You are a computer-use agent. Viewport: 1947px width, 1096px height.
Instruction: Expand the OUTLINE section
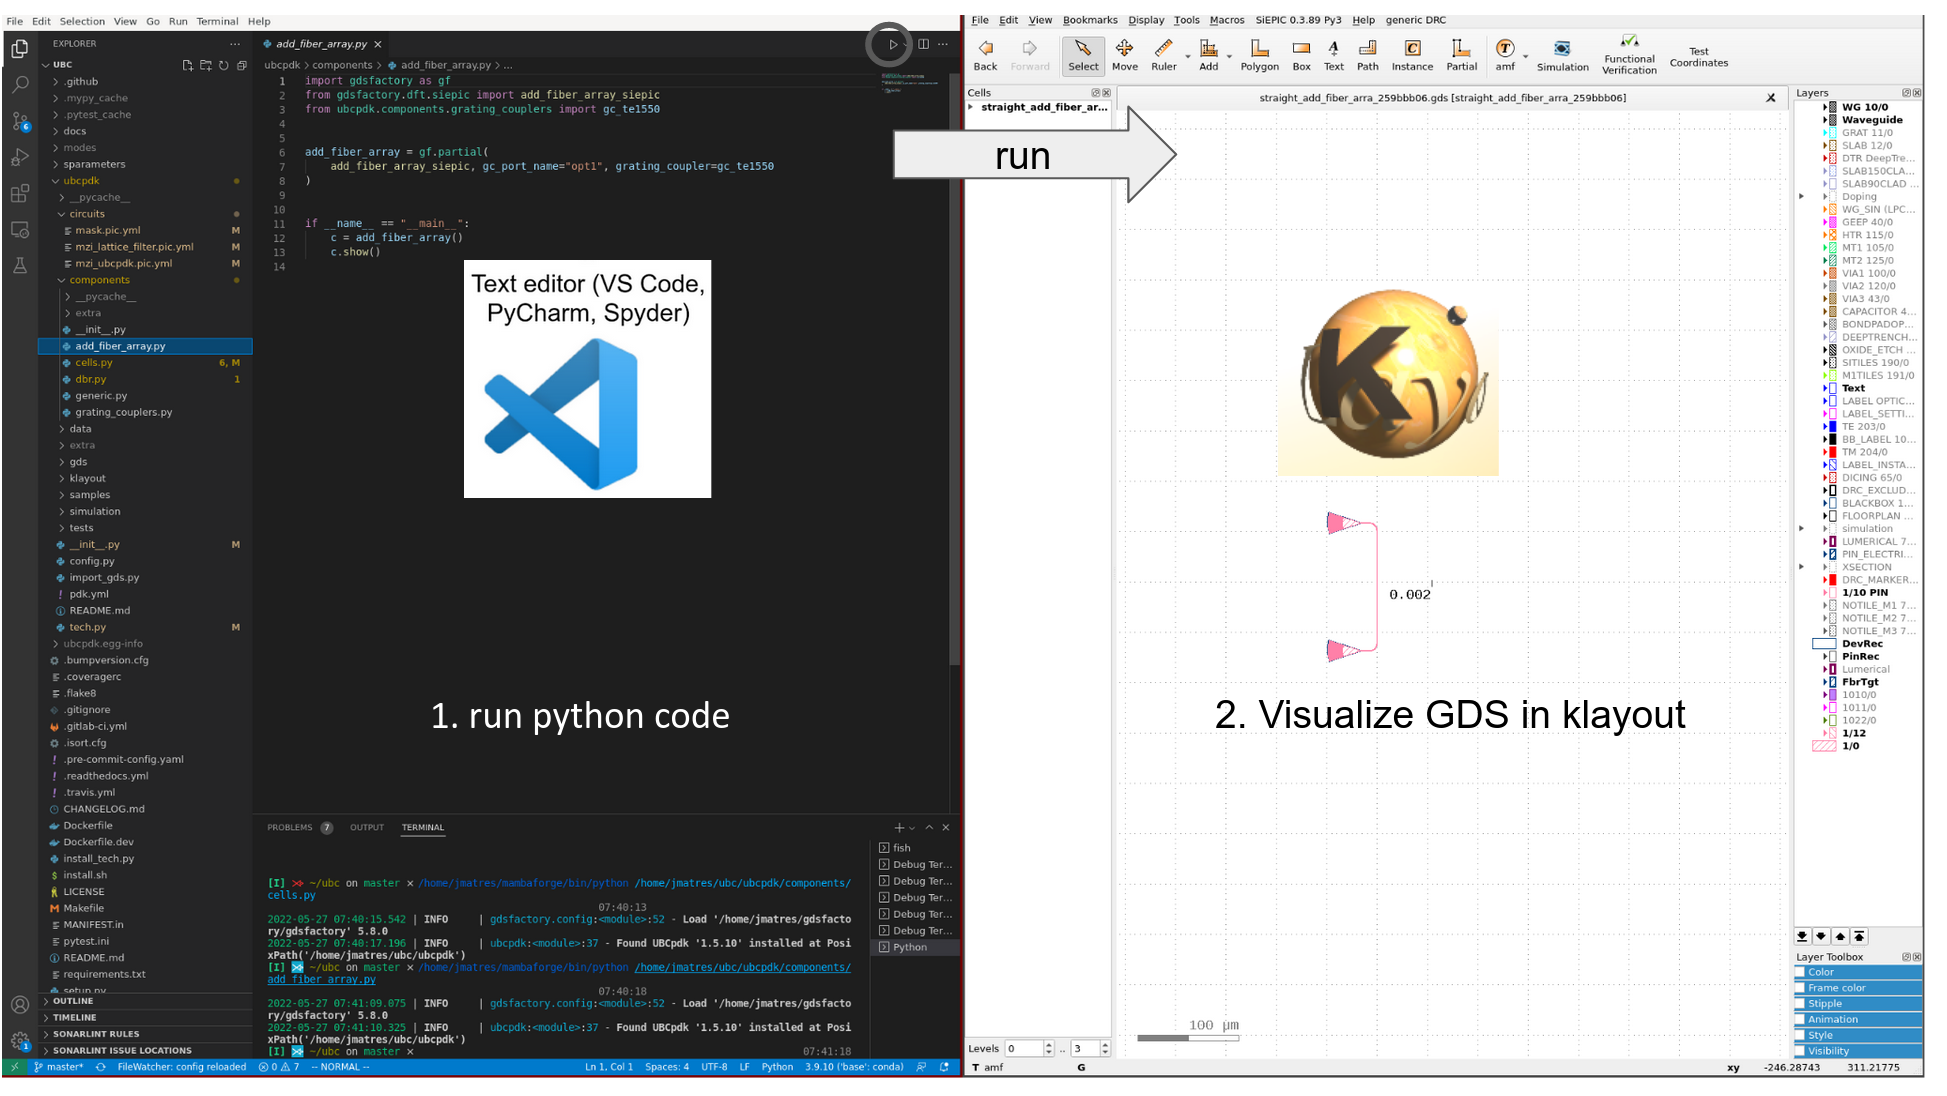point(73,1001)
